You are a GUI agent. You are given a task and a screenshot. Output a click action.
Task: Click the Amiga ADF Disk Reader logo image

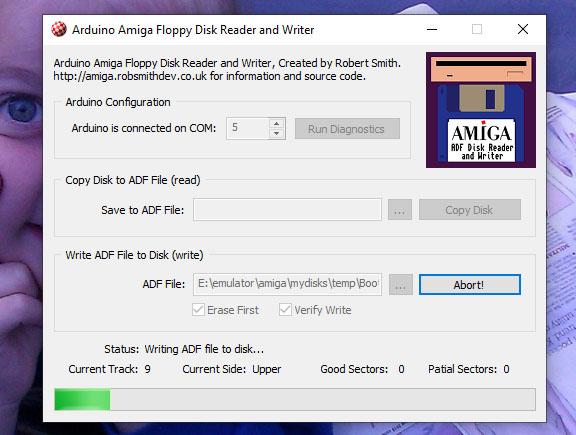(x=481, y=110)
